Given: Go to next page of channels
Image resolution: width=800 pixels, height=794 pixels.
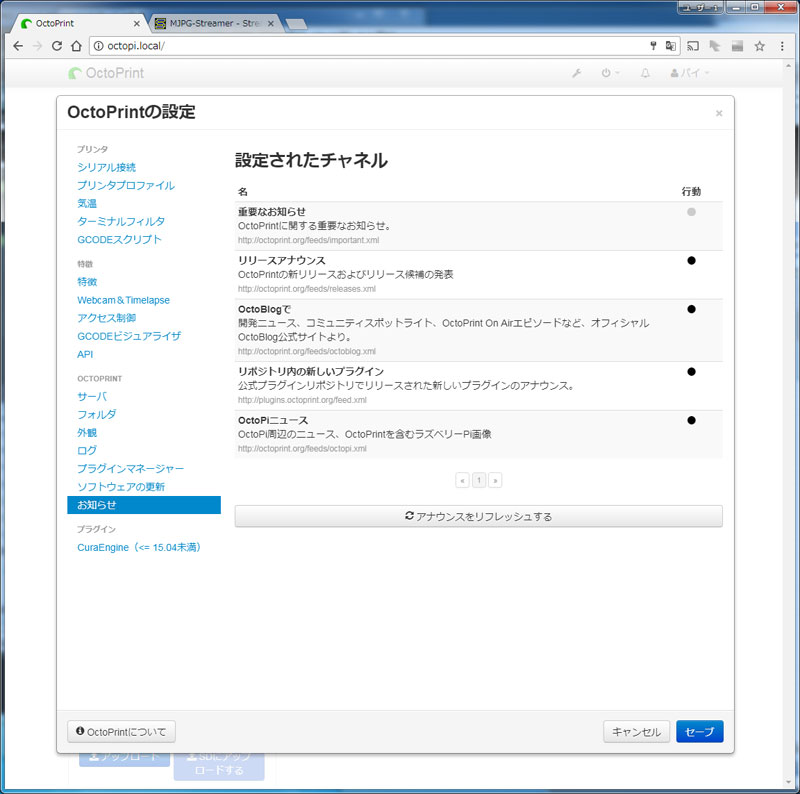Looking at the screenshot, I should coord(495,480).
